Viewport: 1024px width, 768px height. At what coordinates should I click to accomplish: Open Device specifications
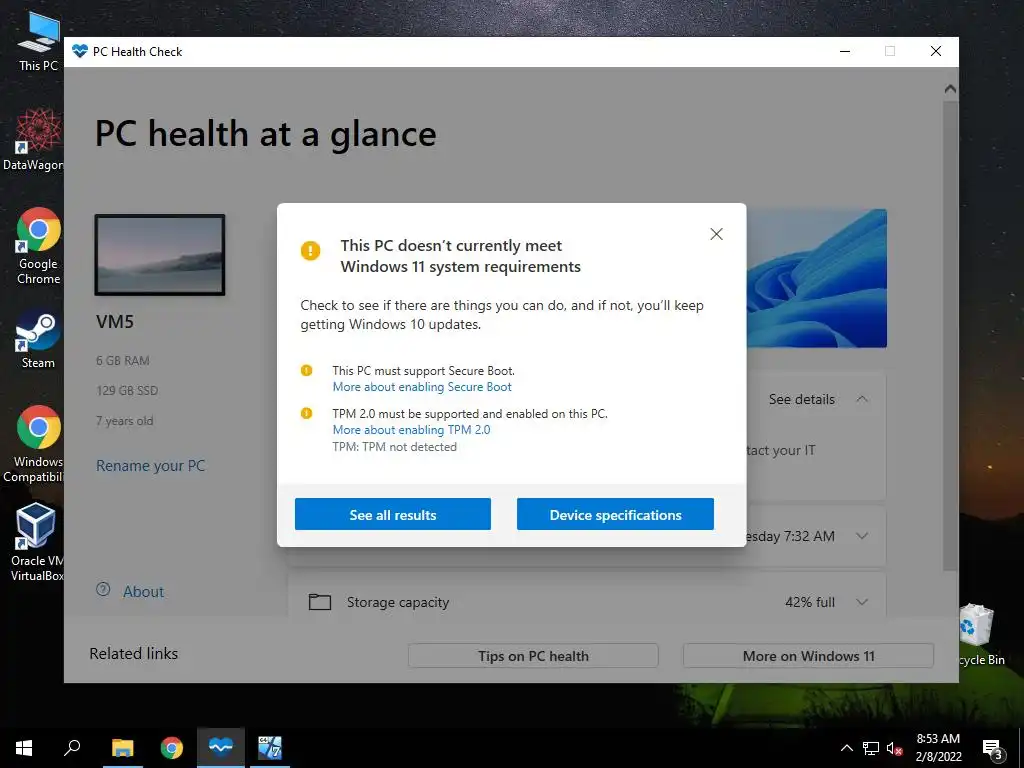pos(615,515)
